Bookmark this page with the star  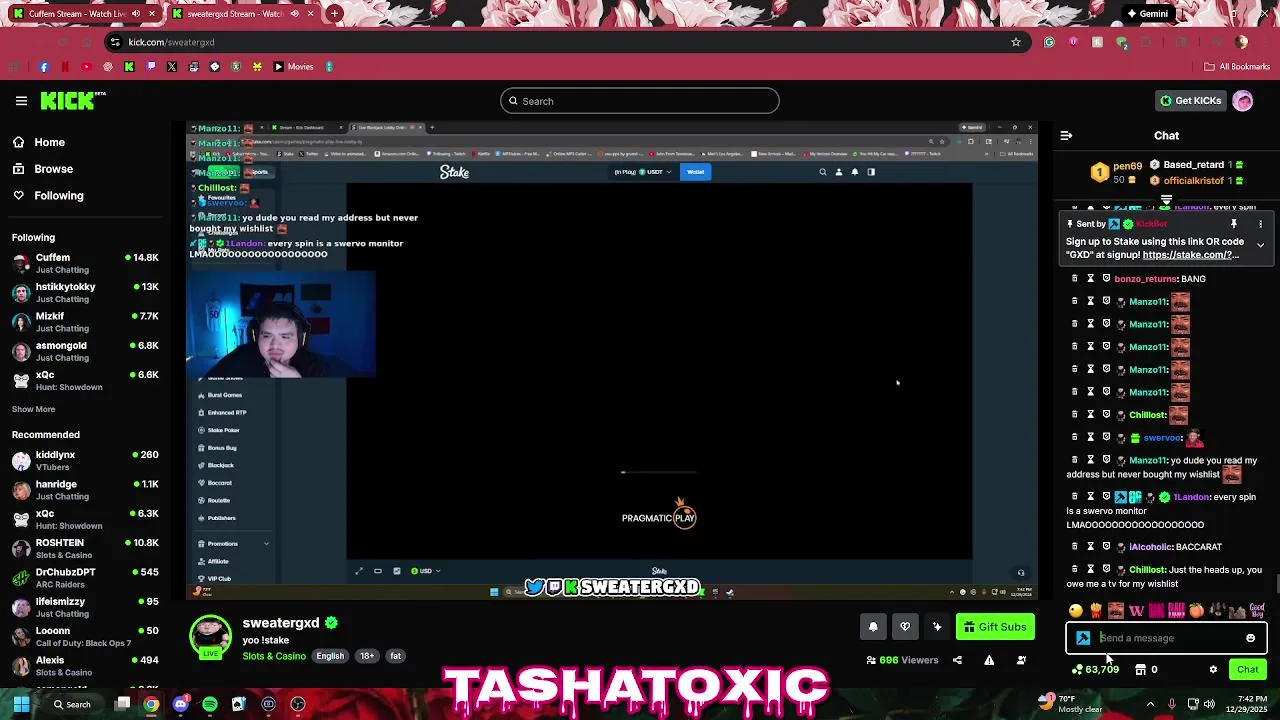click(1016, 42)
